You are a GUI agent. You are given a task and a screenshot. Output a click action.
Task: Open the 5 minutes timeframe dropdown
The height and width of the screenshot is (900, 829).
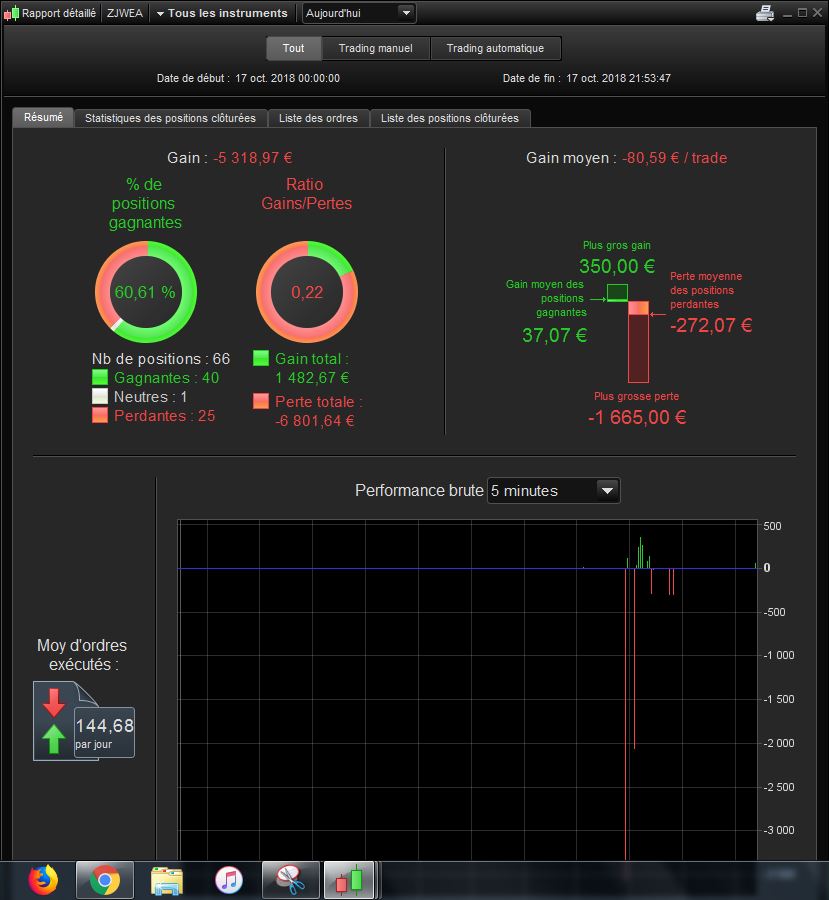tap(553, 491)
